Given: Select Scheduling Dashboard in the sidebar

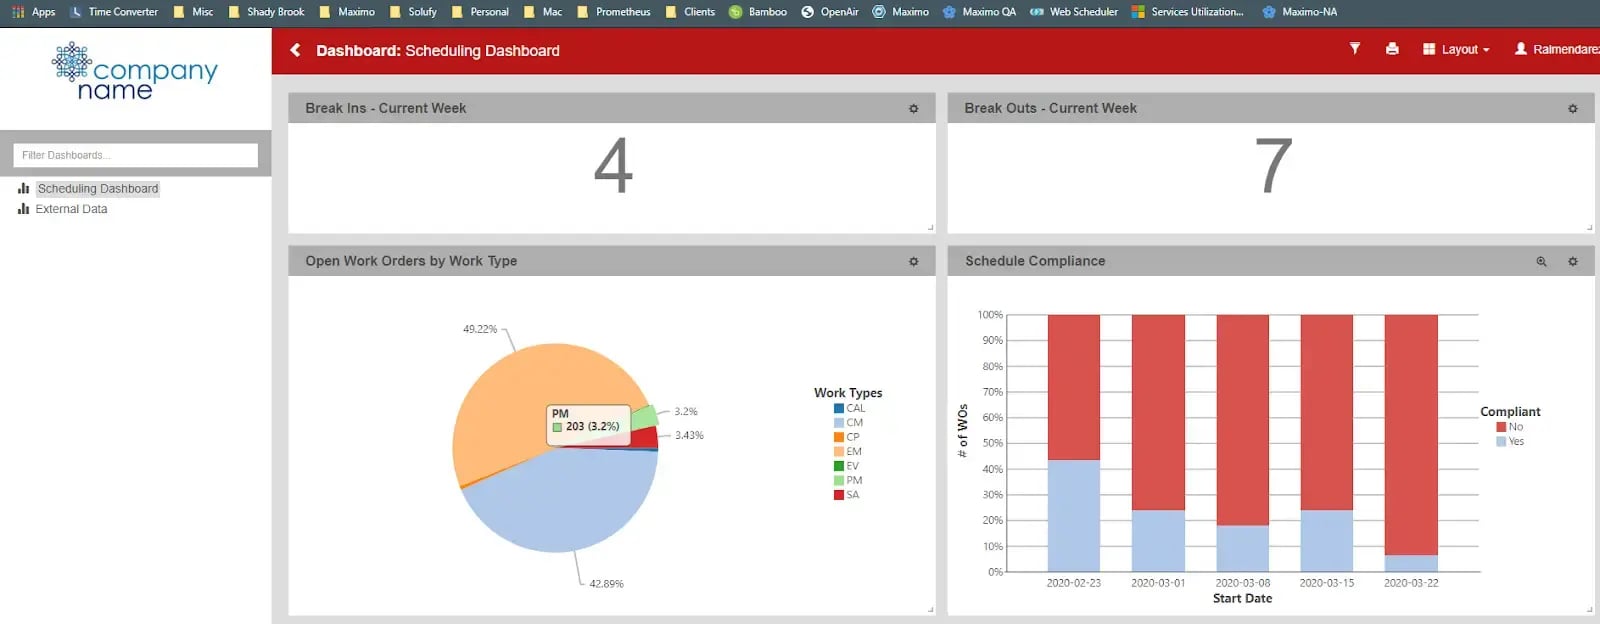Looking at the screenshot, I should pyautogui.click(x=97, y=189).
